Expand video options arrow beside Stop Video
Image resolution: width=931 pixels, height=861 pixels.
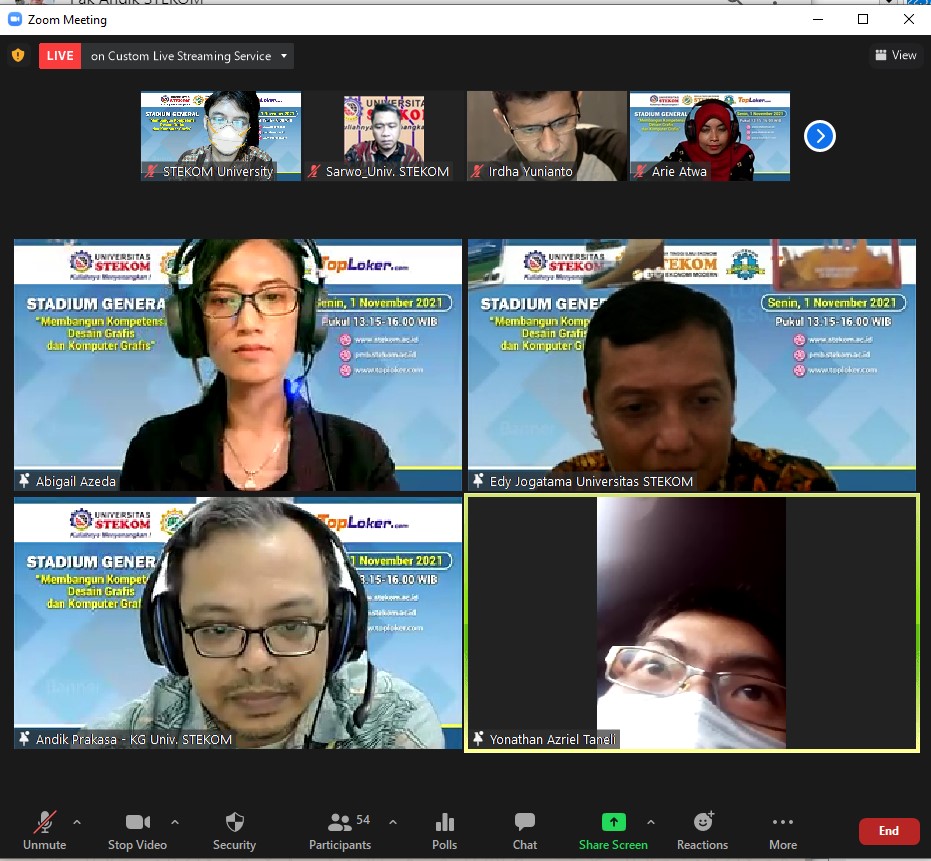pos(175,822)
